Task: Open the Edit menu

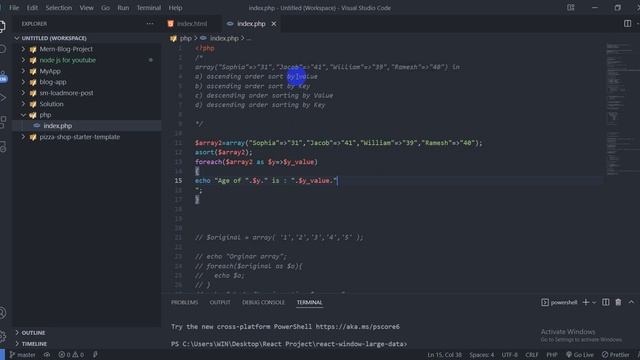Action: 32,8
